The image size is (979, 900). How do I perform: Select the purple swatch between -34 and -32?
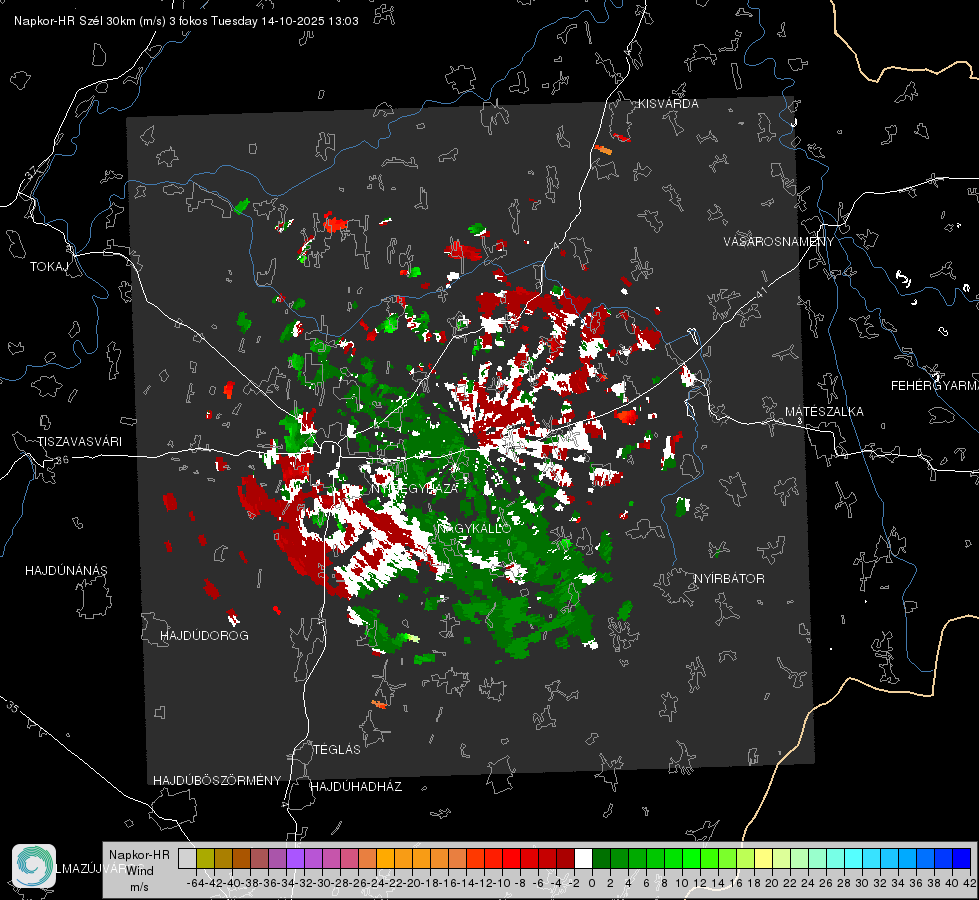[x=295, y=858]
